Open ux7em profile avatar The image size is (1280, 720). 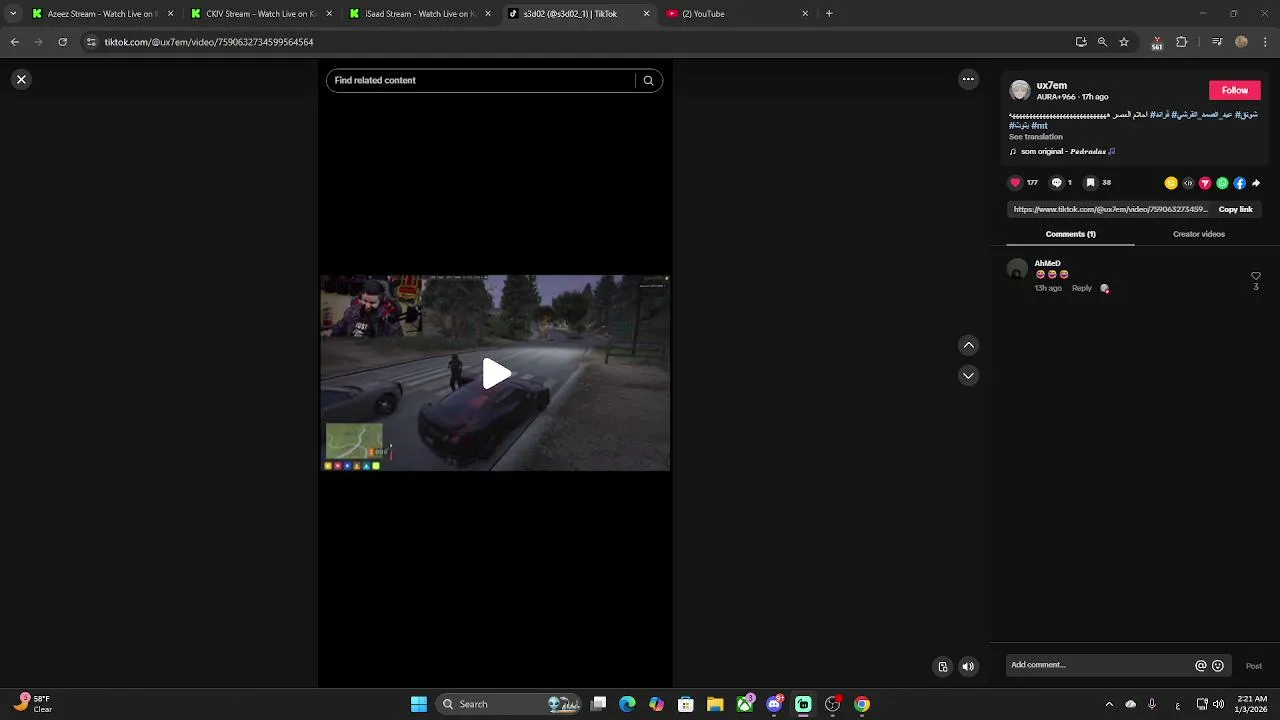pyautogui.click(x=1019, y=91)
